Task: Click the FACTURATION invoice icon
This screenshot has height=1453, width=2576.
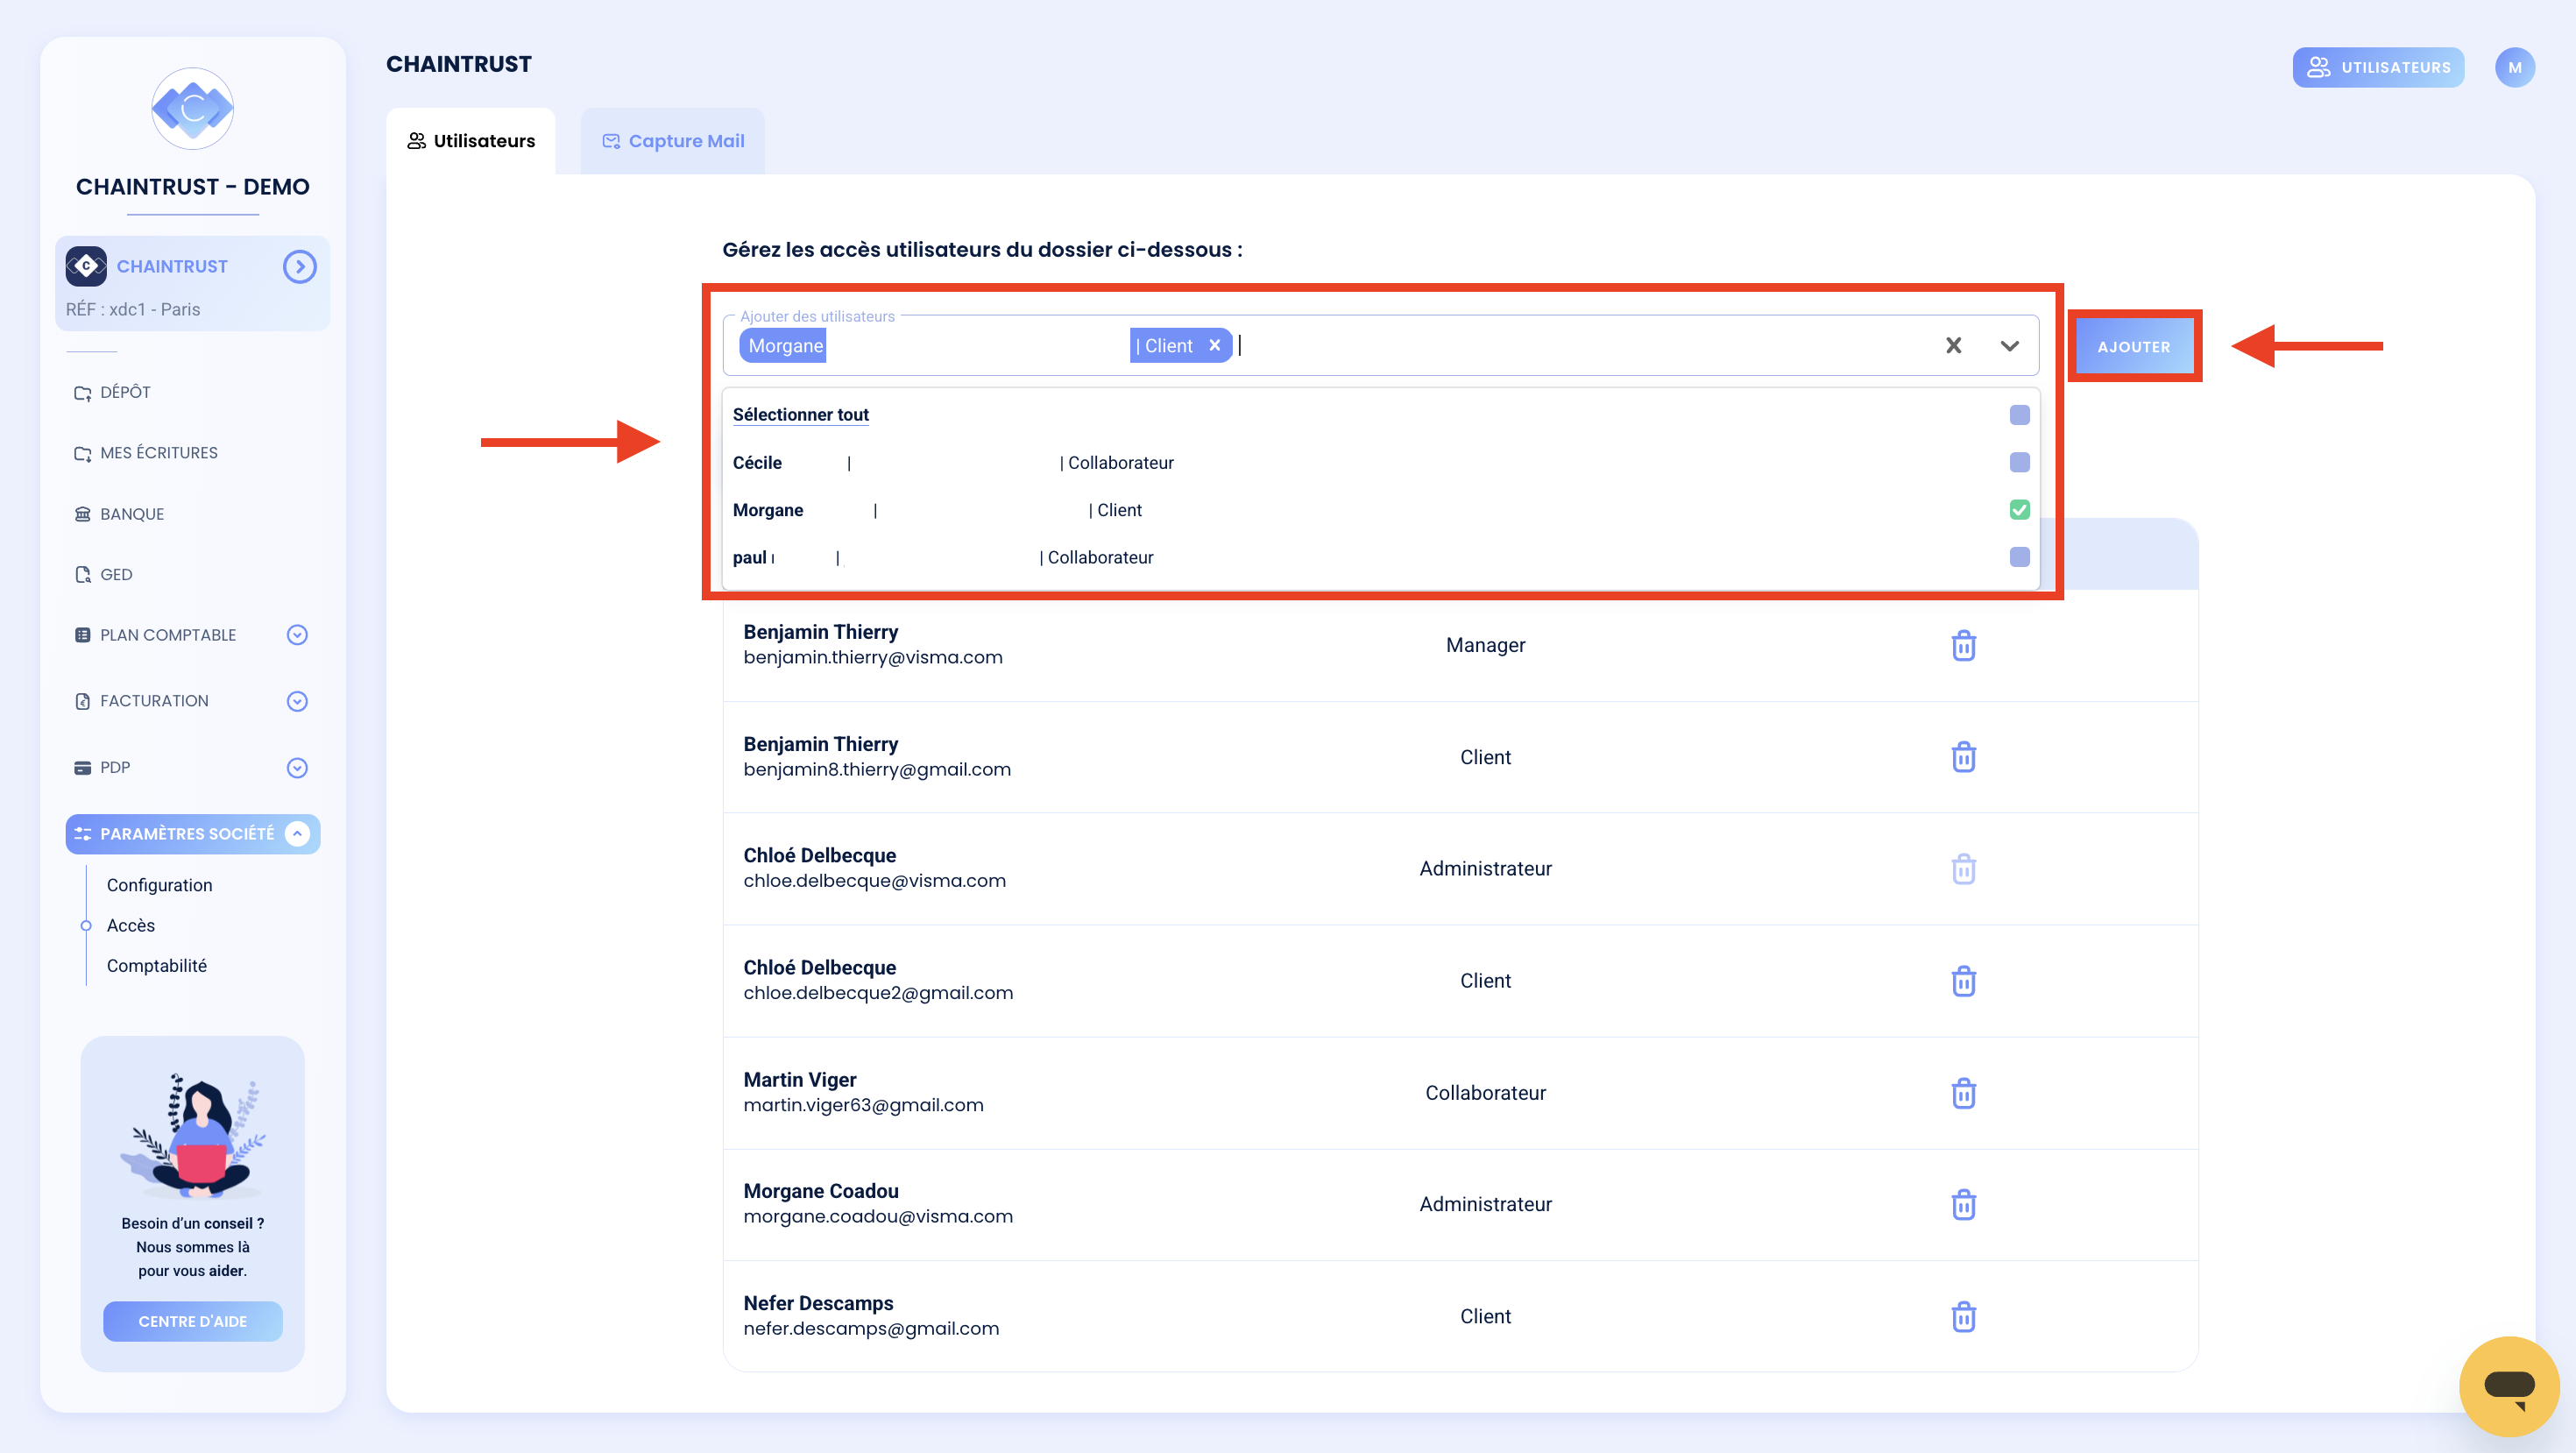Action: tap(83, 701)
